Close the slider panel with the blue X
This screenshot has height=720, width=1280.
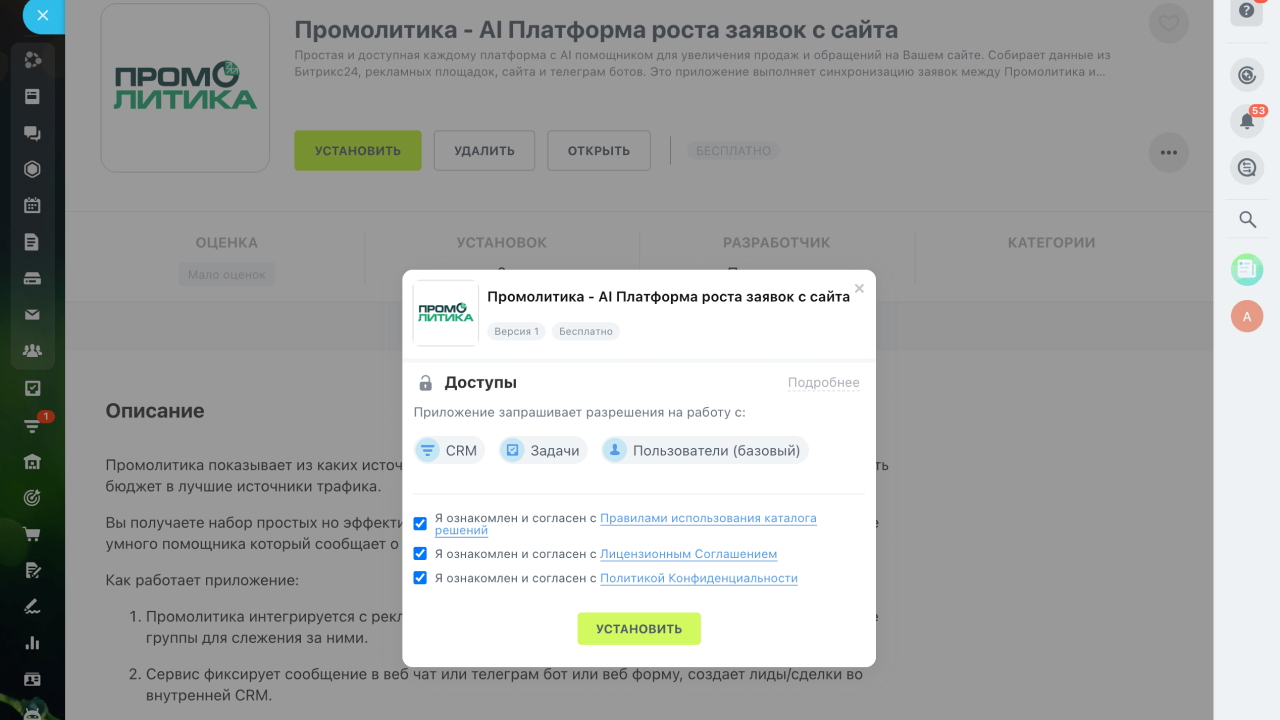(x=41, y=16)
